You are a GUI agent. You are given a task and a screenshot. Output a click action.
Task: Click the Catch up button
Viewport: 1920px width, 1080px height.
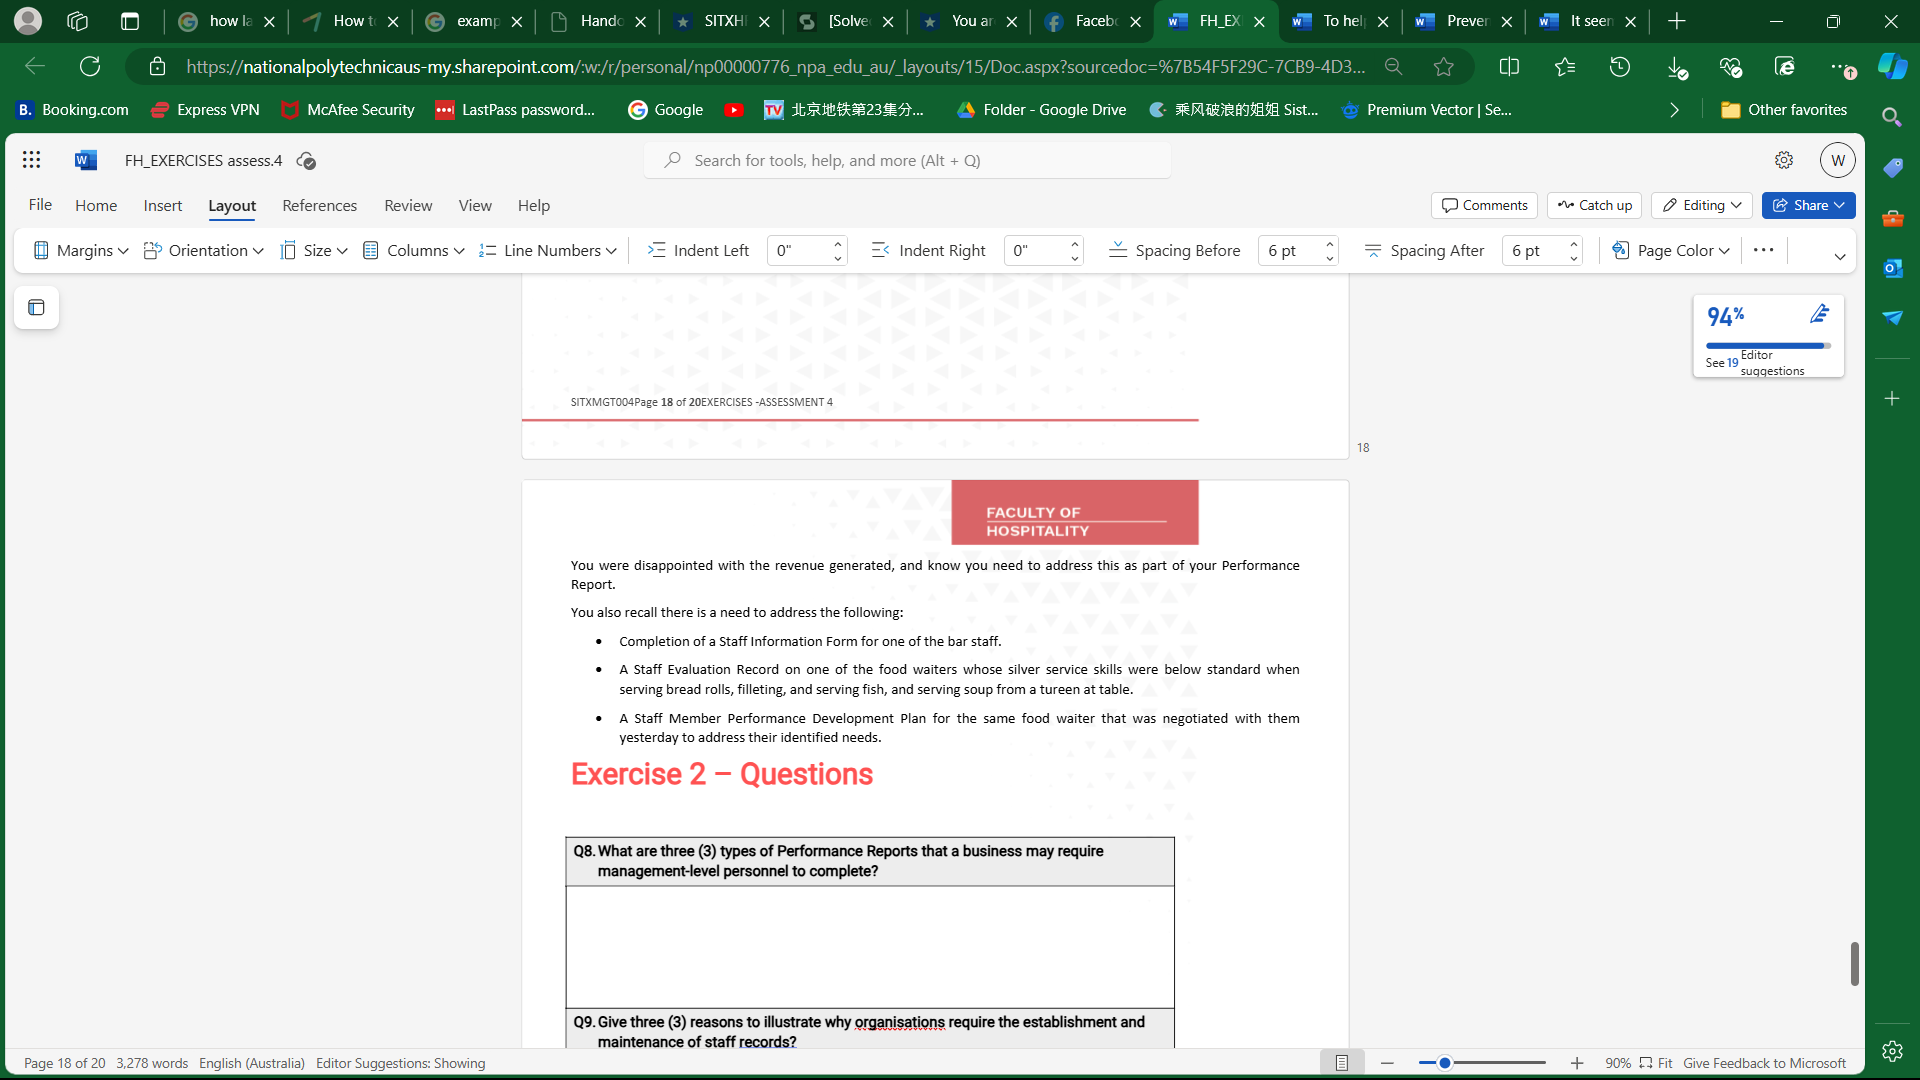point(1595,205)
